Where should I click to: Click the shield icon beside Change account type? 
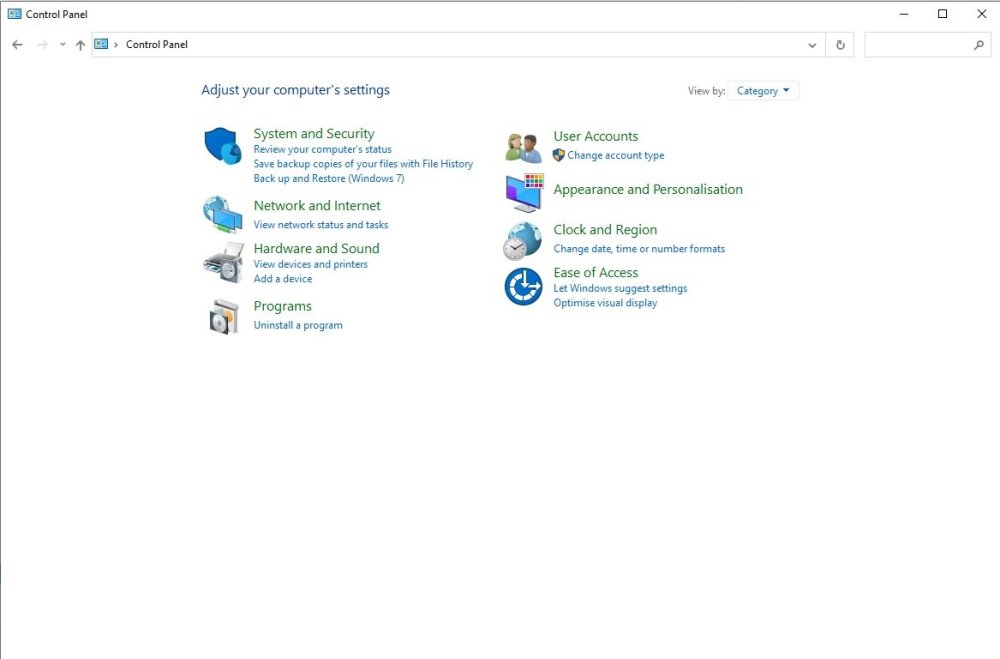[x=559, y=155]
